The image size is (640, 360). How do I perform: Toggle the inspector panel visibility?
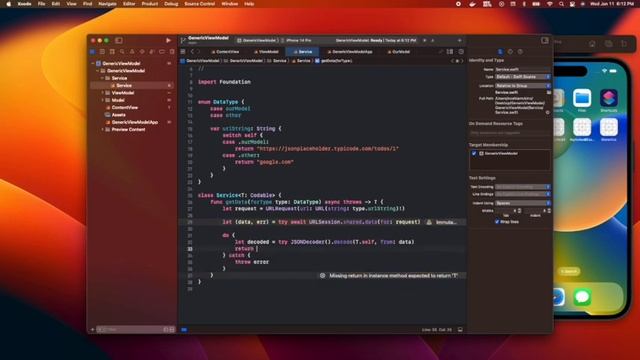[544, 40]
